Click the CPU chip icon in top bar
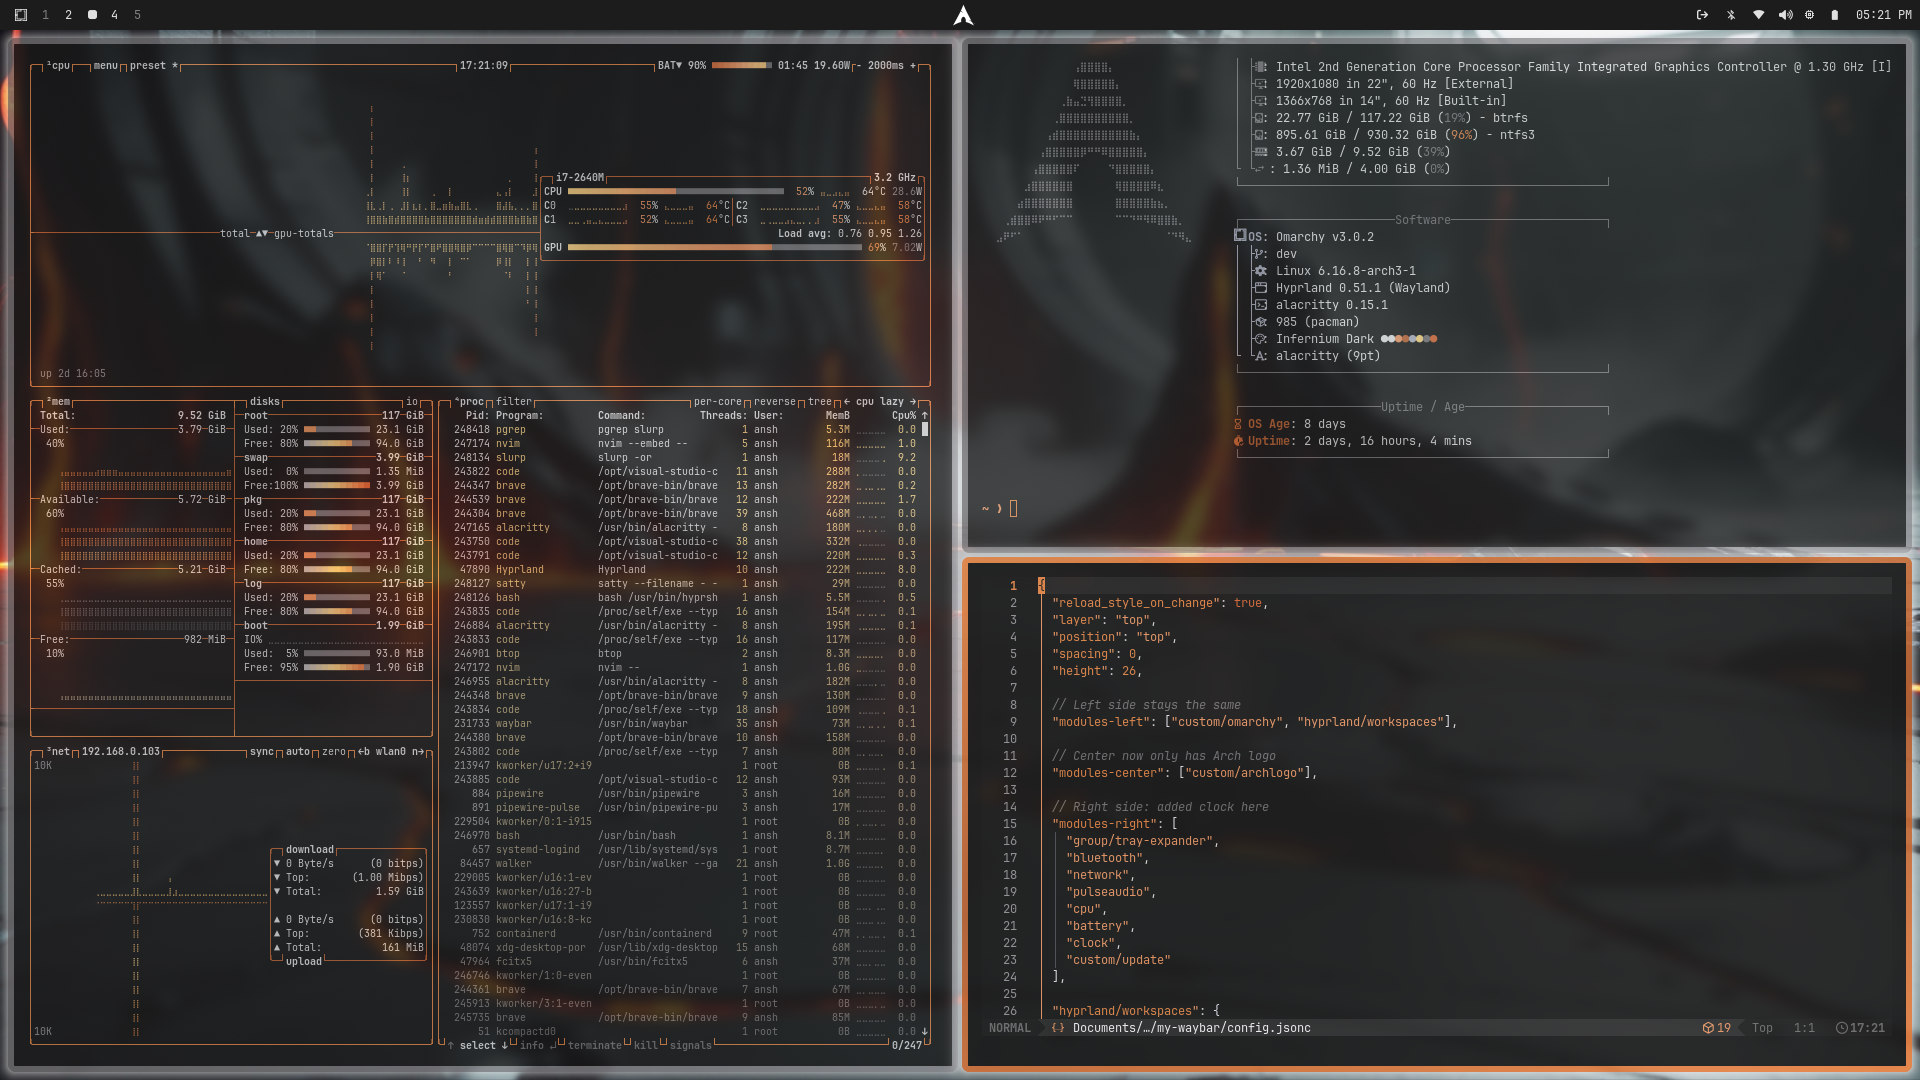Viewport: 1920px width, 1080px height. point(1809,15)
